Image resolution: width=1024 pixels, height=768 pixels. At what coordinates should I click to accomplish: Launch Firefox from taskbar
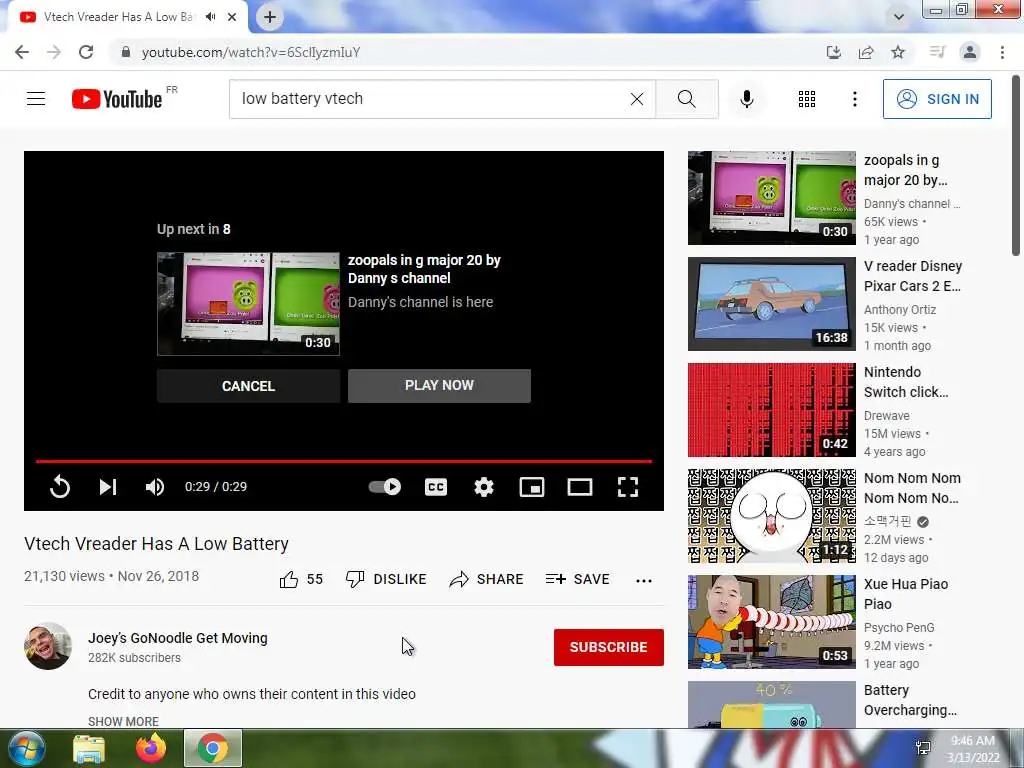coord(151,748)
